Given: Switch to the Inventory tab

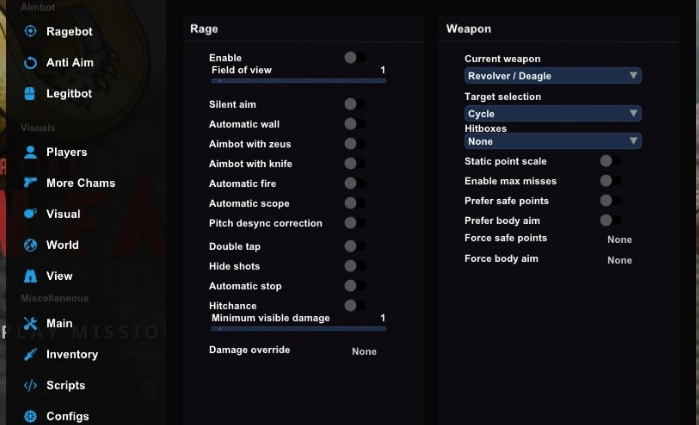Looking at the screenshot, I should pos(71,354).
